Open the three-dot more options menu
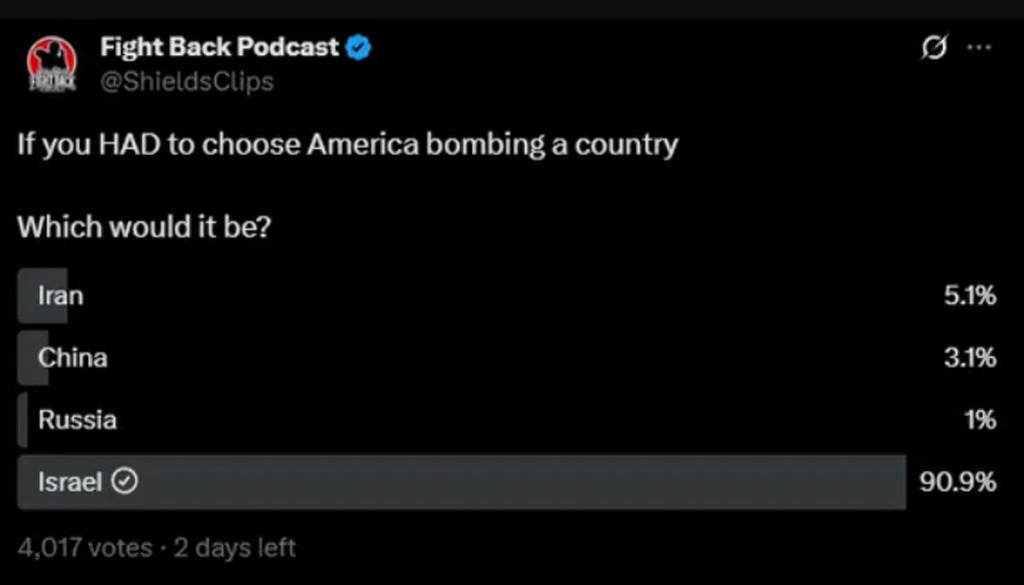Image resolution: width=1024 pixels, height=585 pixels. tap(979, 48)
